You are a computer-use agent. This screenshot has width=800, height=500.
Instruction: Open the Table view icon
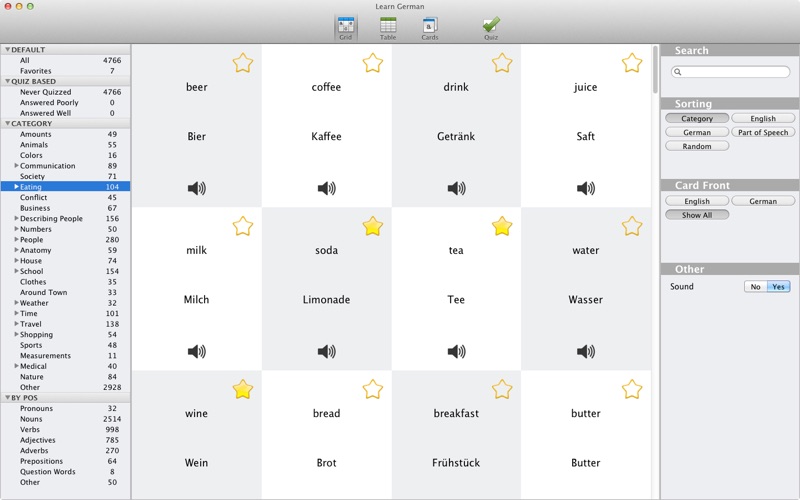388,28
